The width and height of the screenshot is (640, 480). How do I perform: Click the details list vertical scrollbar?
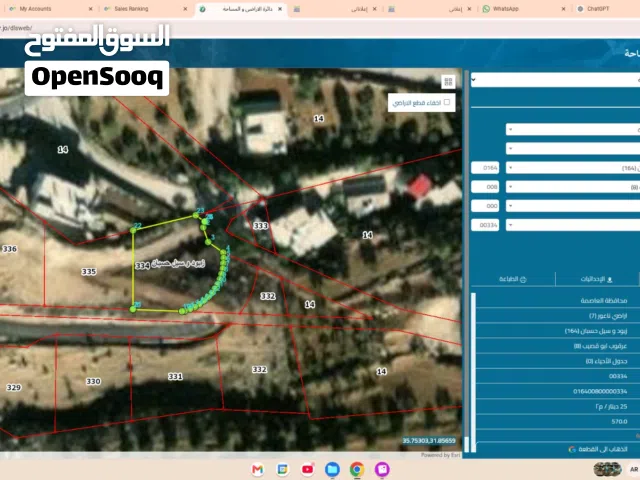point(473,372)
